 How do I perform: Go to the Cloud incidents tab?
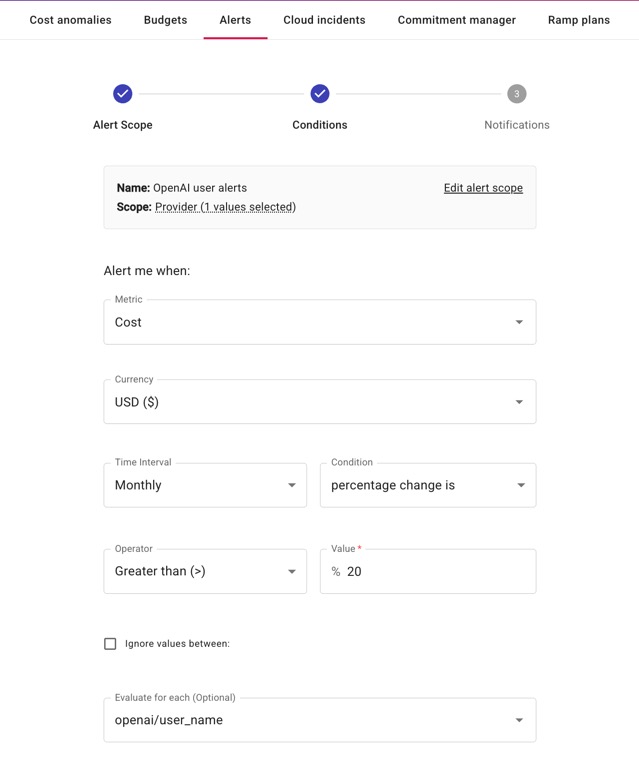click(324, 20)
